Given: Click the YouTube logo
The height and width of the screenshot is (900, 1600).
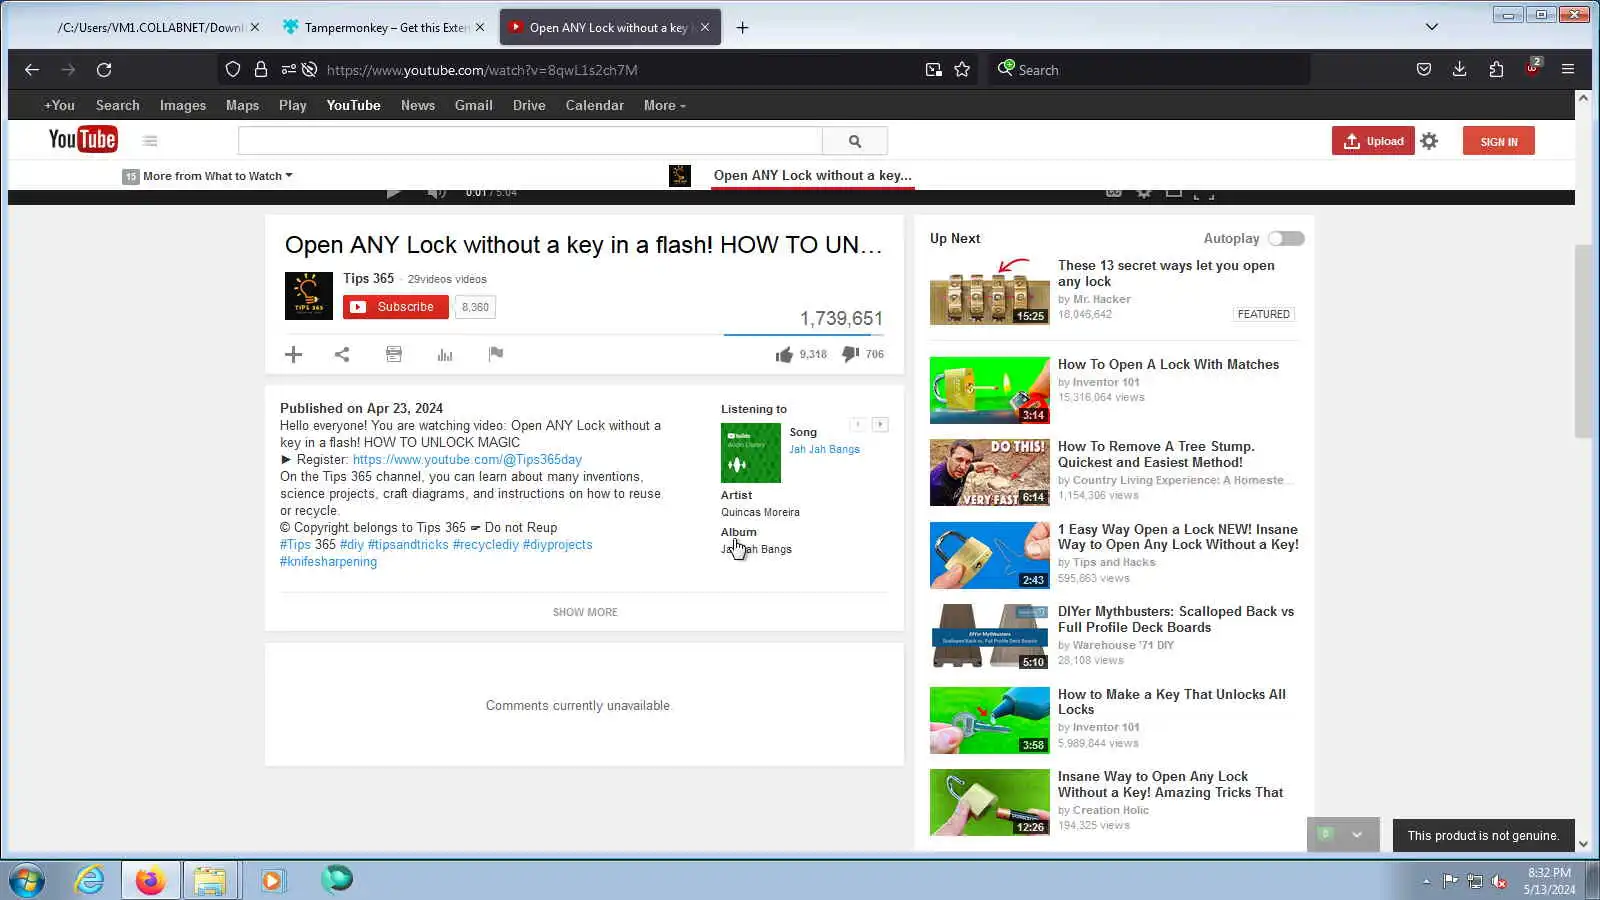Looking at the screenshot, I should (83, 140).
